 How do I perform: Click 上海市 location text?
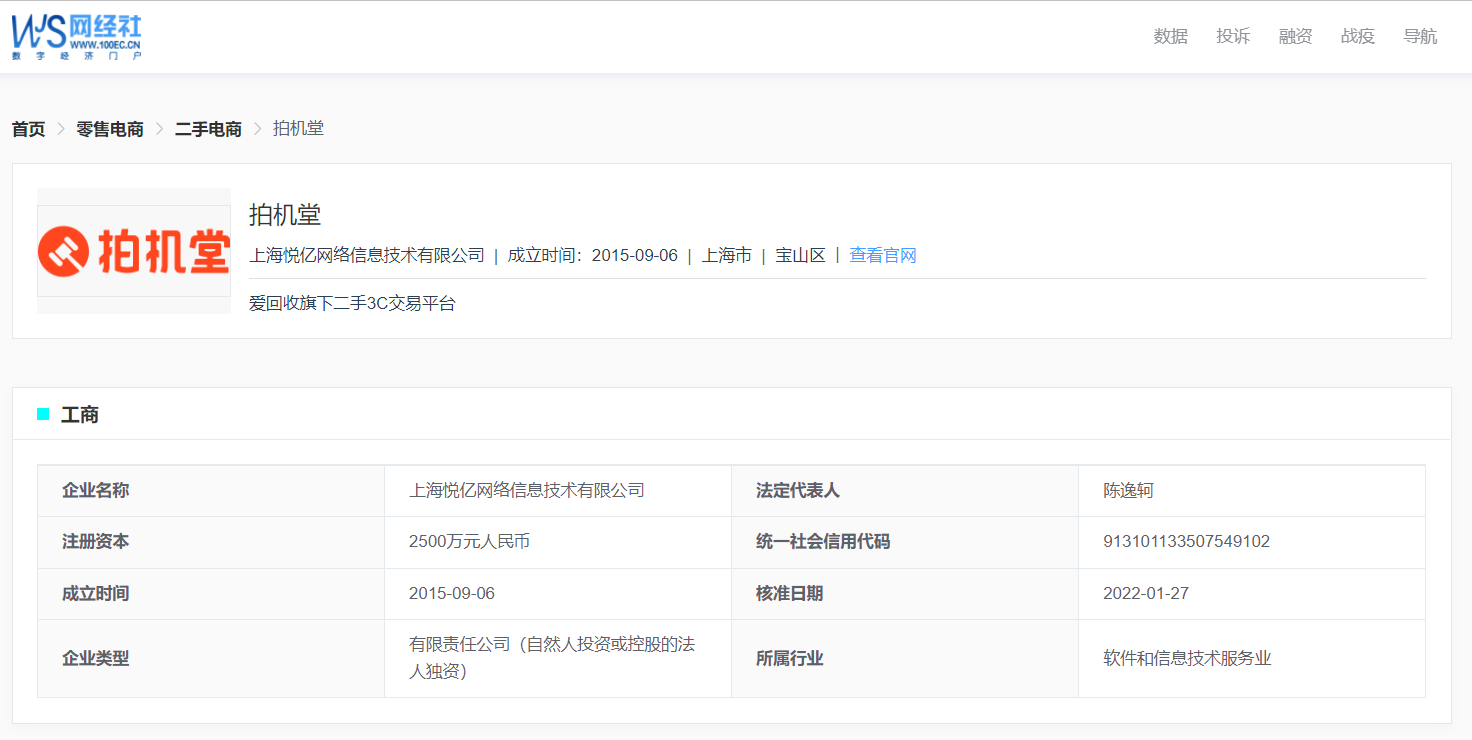[726, 255]
